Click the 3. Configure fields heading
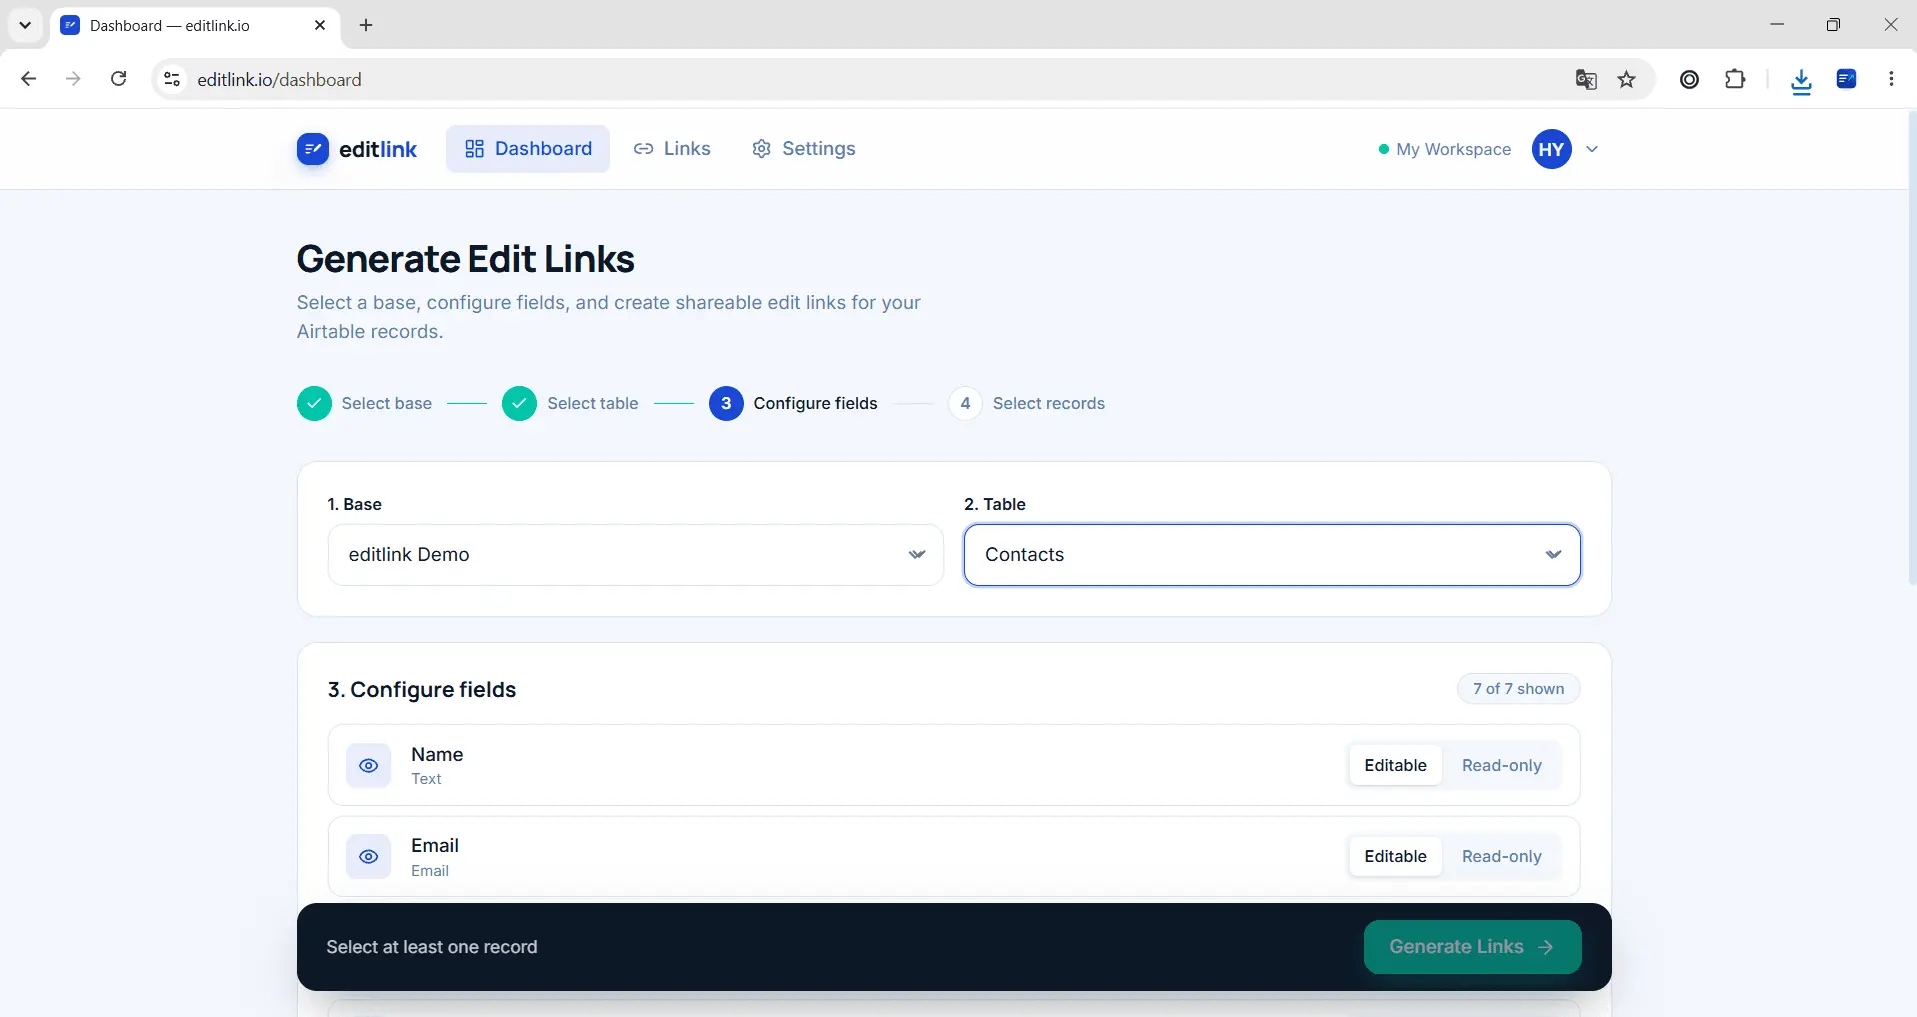 (422, 690)
